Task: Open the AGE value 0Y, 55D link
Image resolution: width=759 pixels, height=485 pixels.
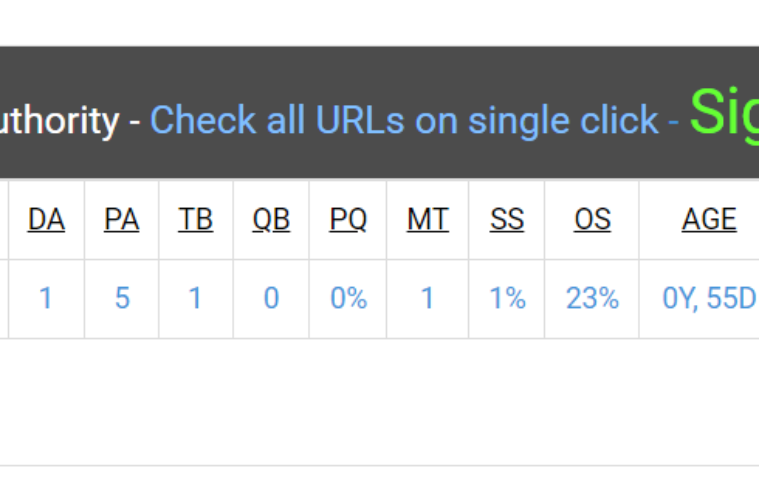Action: pyautogui.click(x=710, y=298)
